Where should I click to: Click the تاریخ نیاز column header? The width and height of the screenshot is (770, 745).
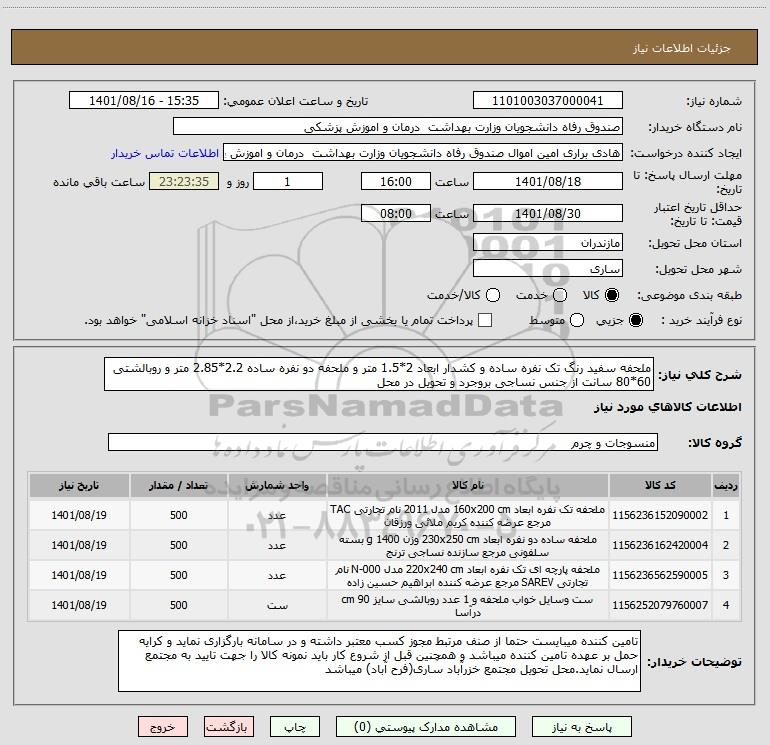[x=79, y=485]
